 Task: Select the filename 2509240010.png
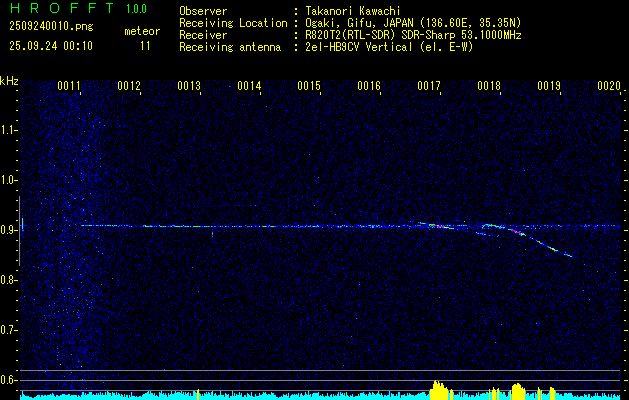(x=51, y=27)
